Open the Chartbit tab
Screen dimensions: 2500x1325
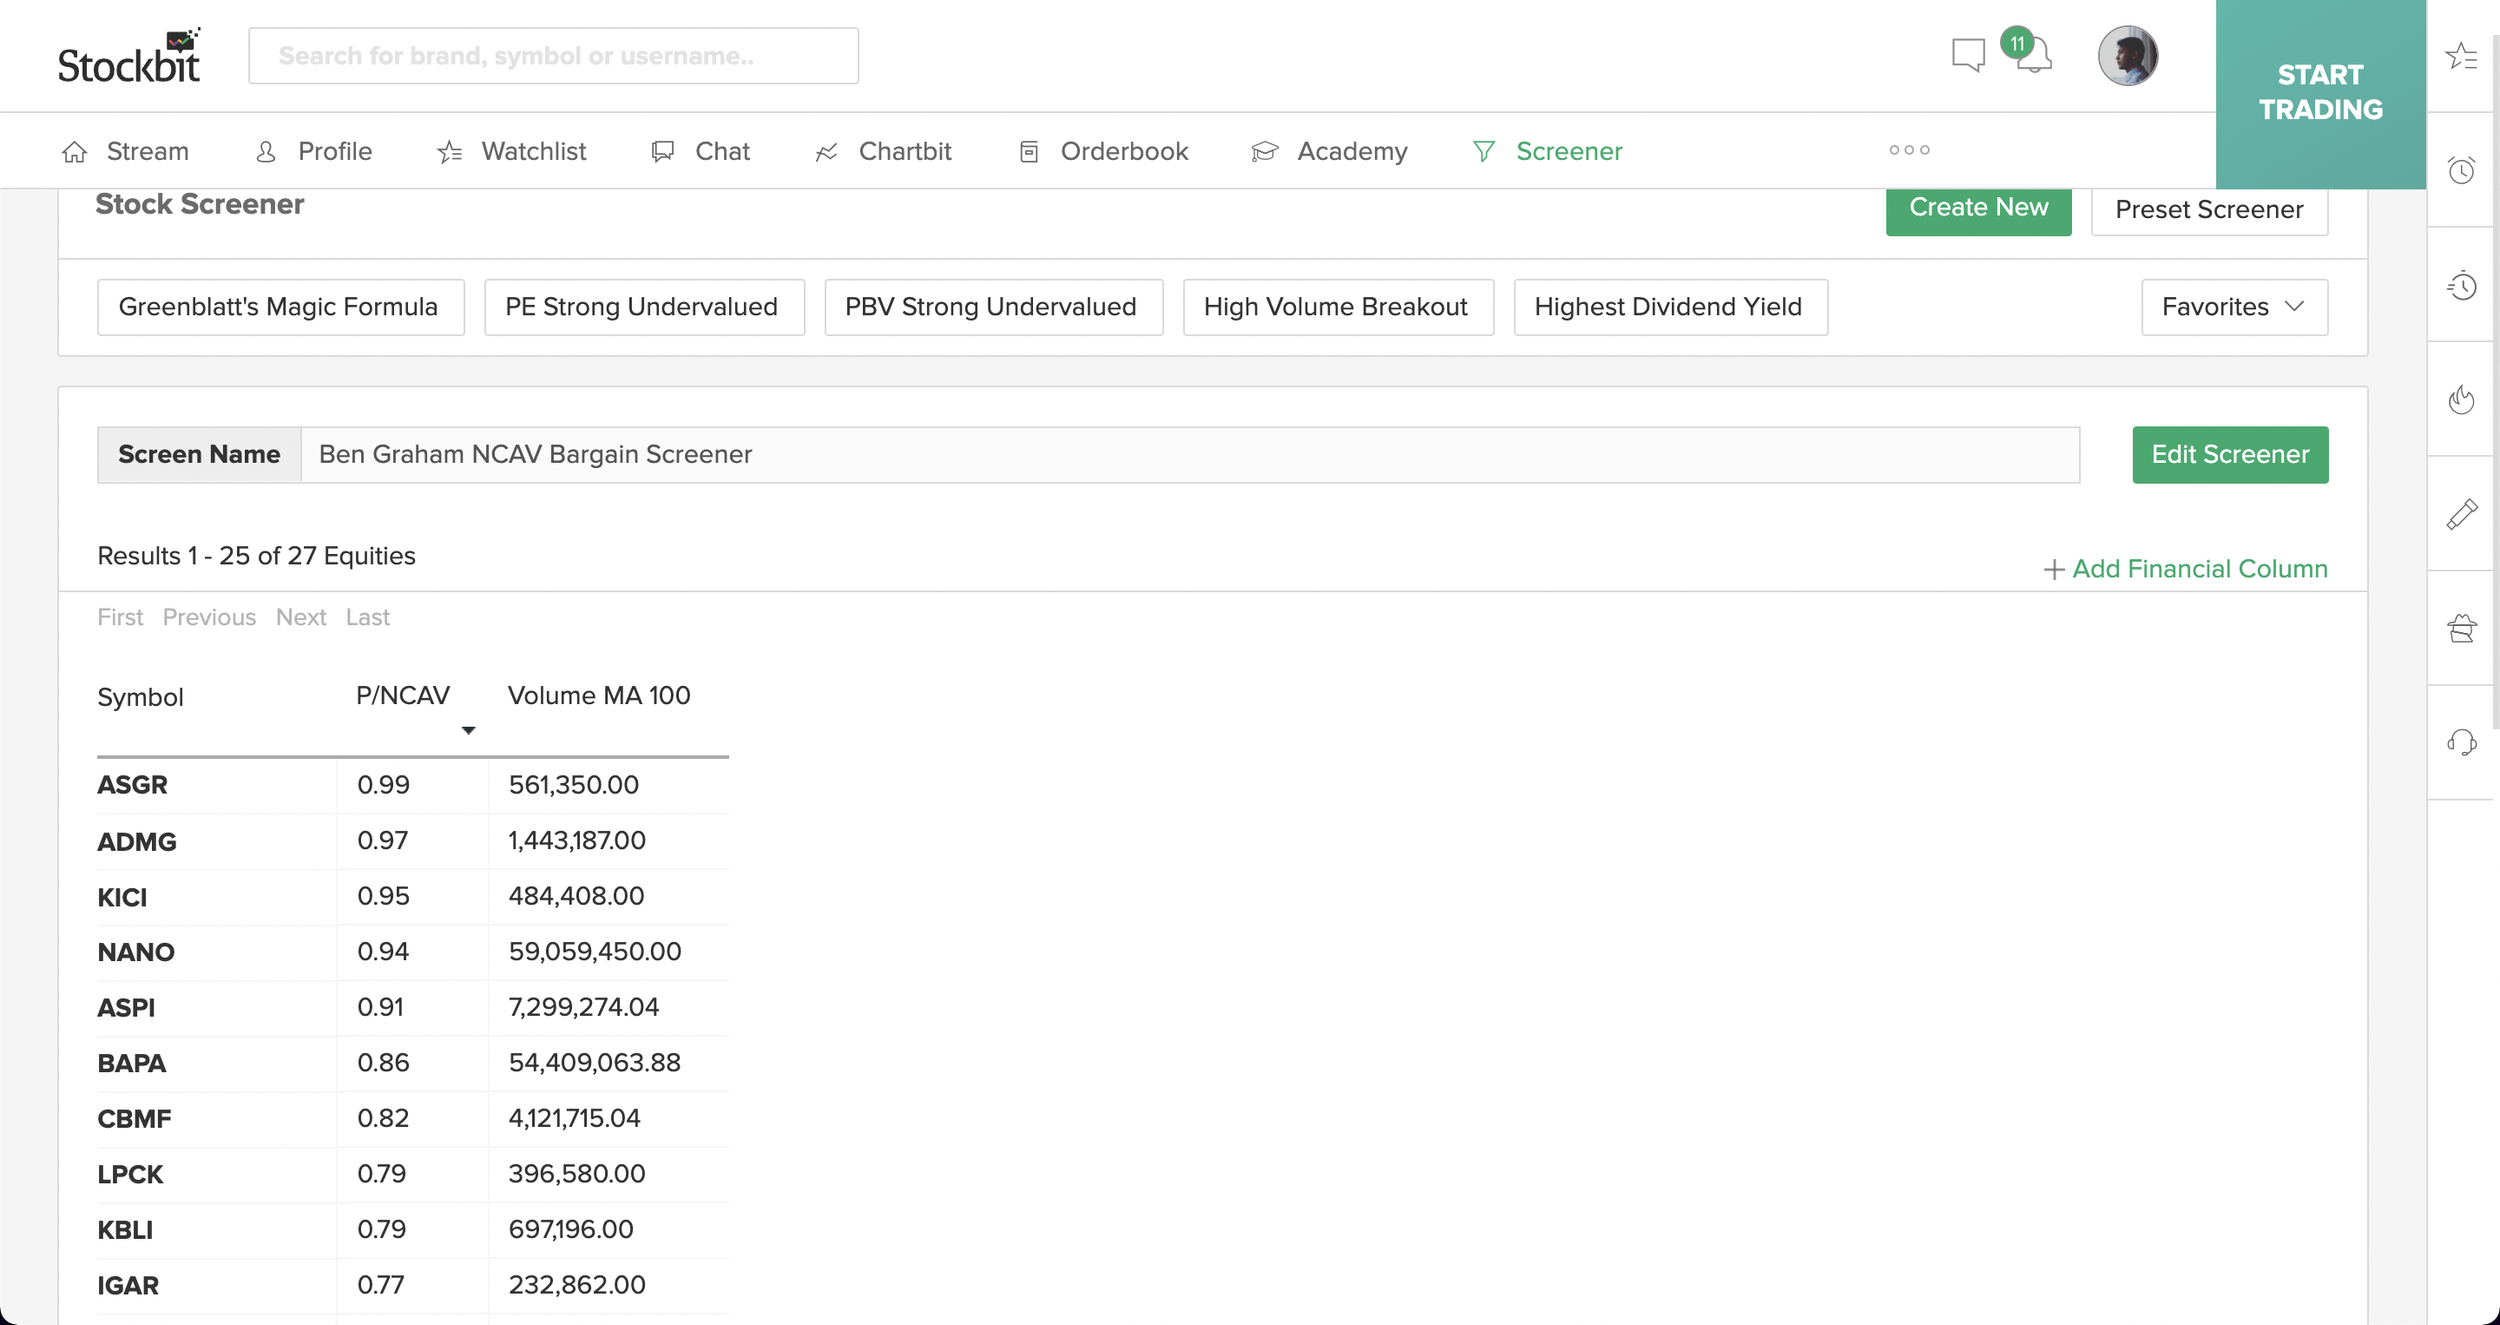[x=883, y=151]
